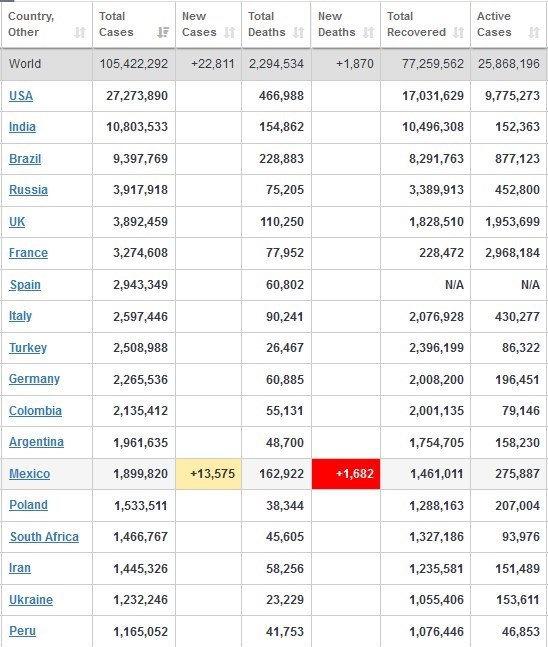Select the World total cases cell

(x=134, y=64)
